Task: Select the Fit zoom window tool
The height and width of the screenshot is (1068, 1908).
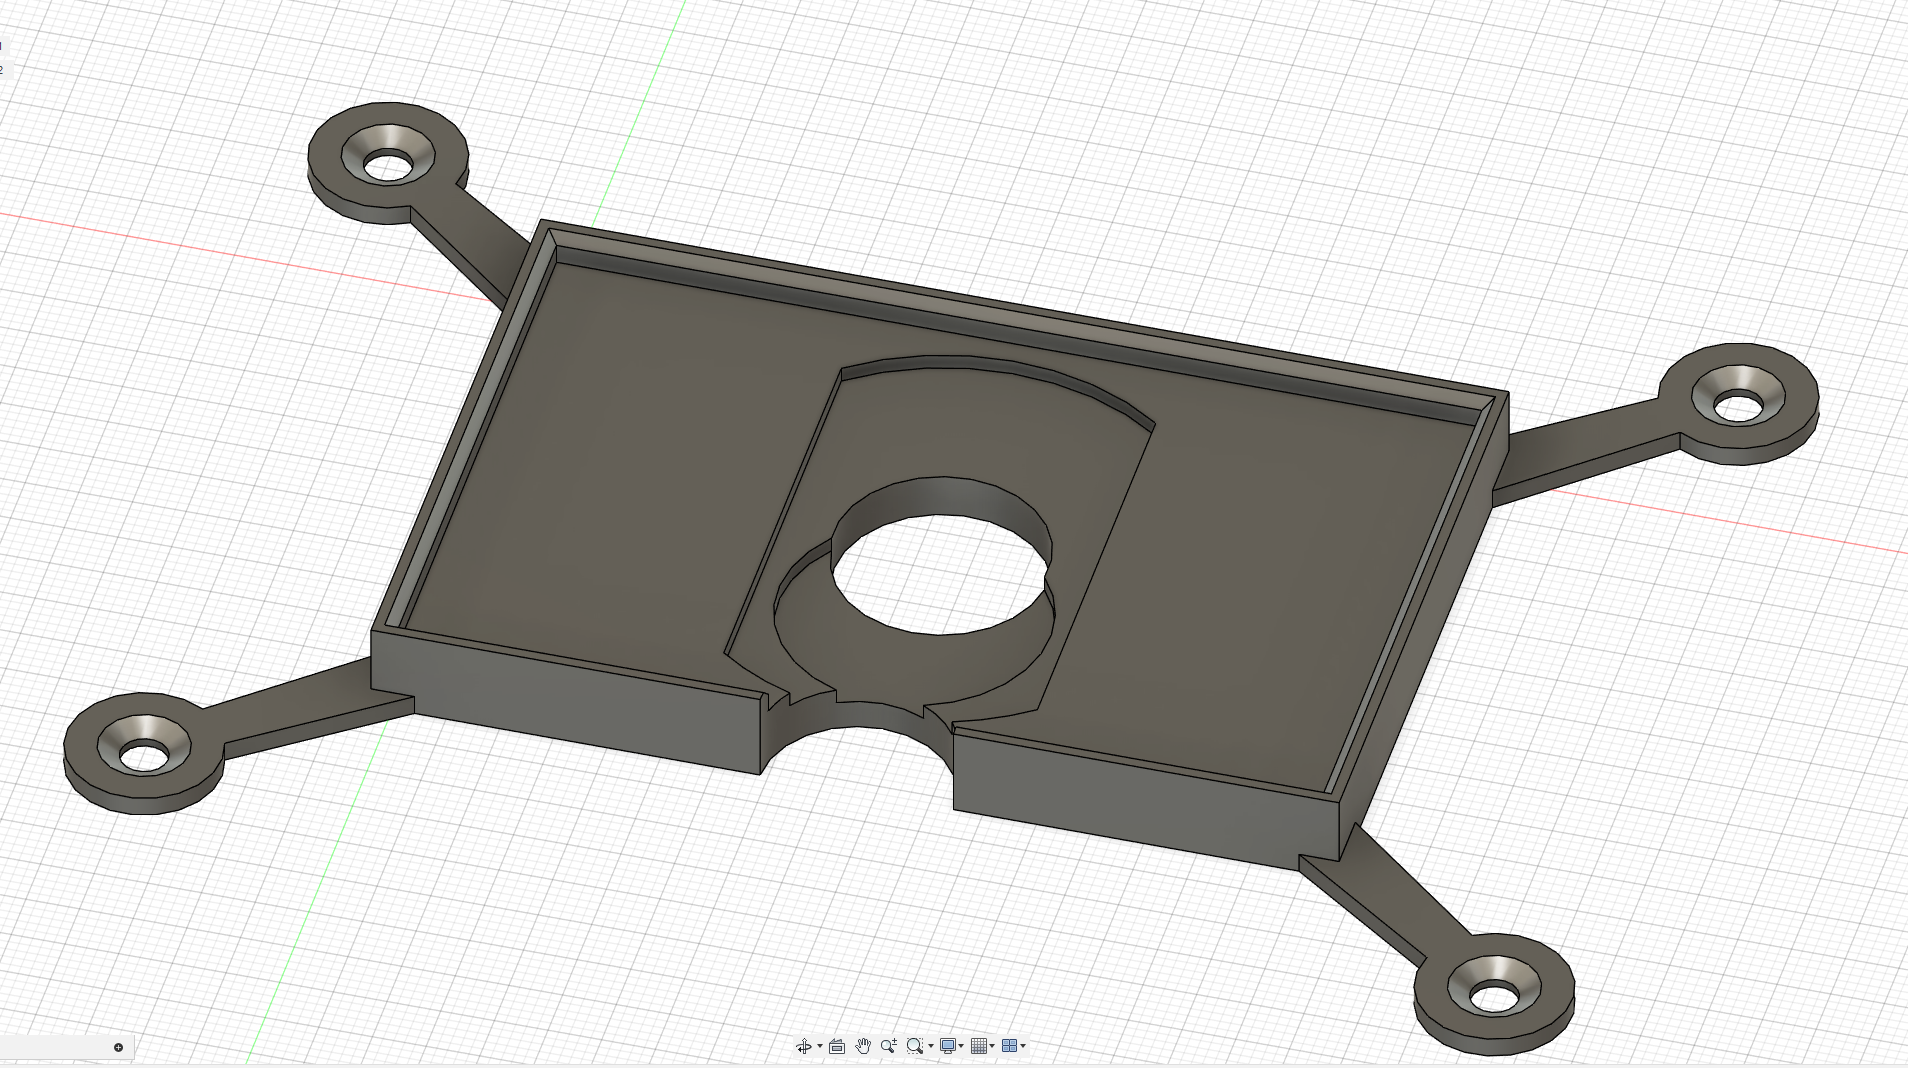Action: pos(914,1046)
